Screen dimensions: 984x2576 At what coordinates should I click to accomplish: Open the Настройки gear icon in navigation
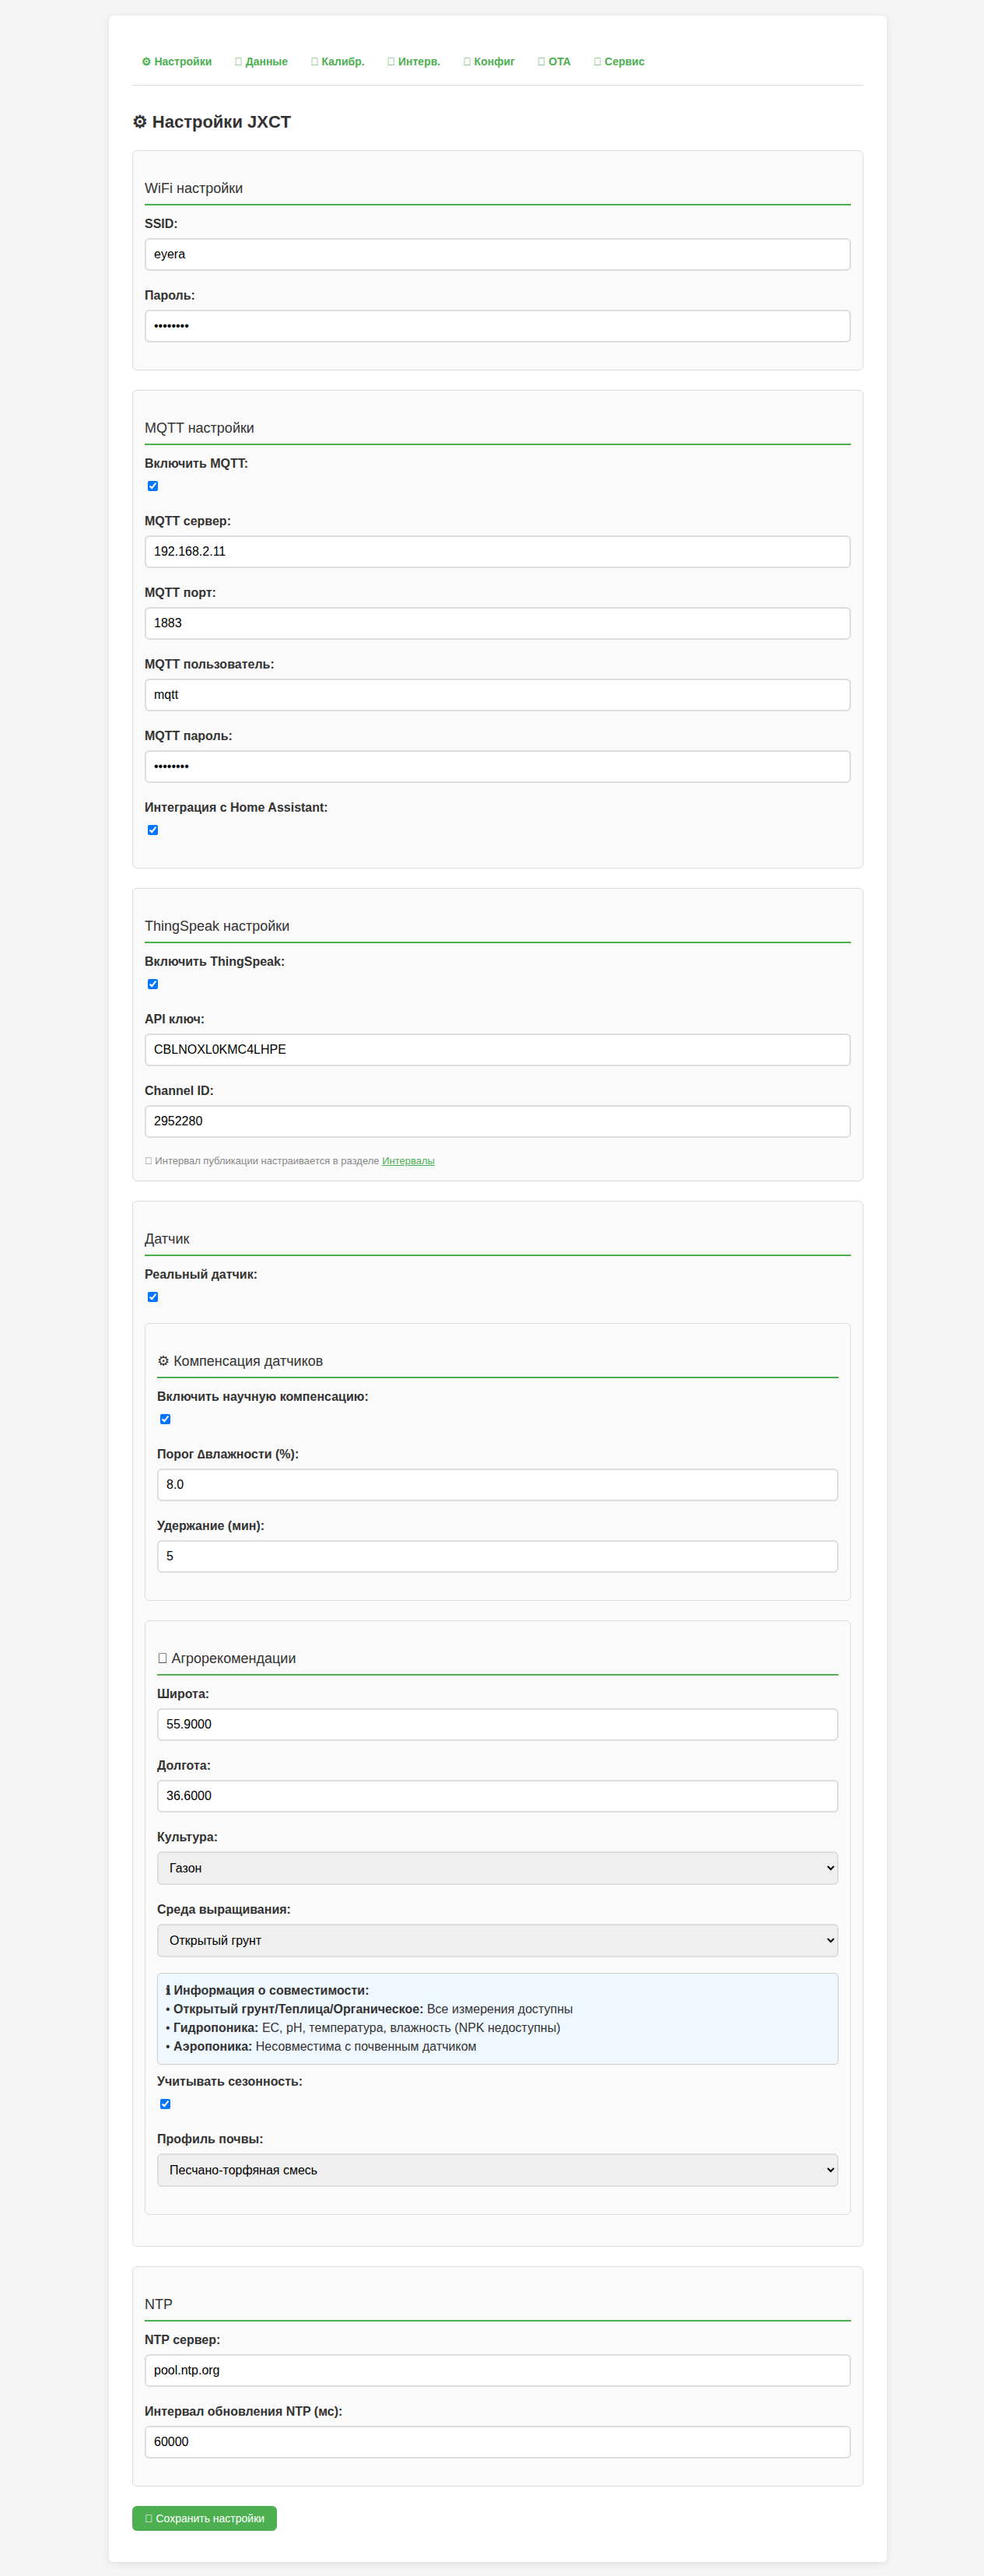coord(146,61)
